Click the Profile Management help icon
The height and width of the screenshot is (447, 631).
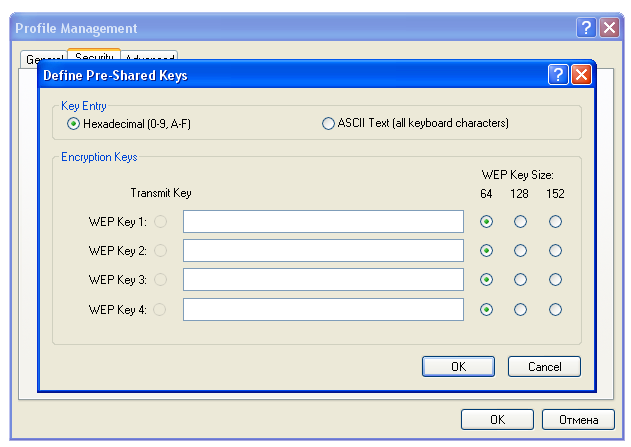587,28
